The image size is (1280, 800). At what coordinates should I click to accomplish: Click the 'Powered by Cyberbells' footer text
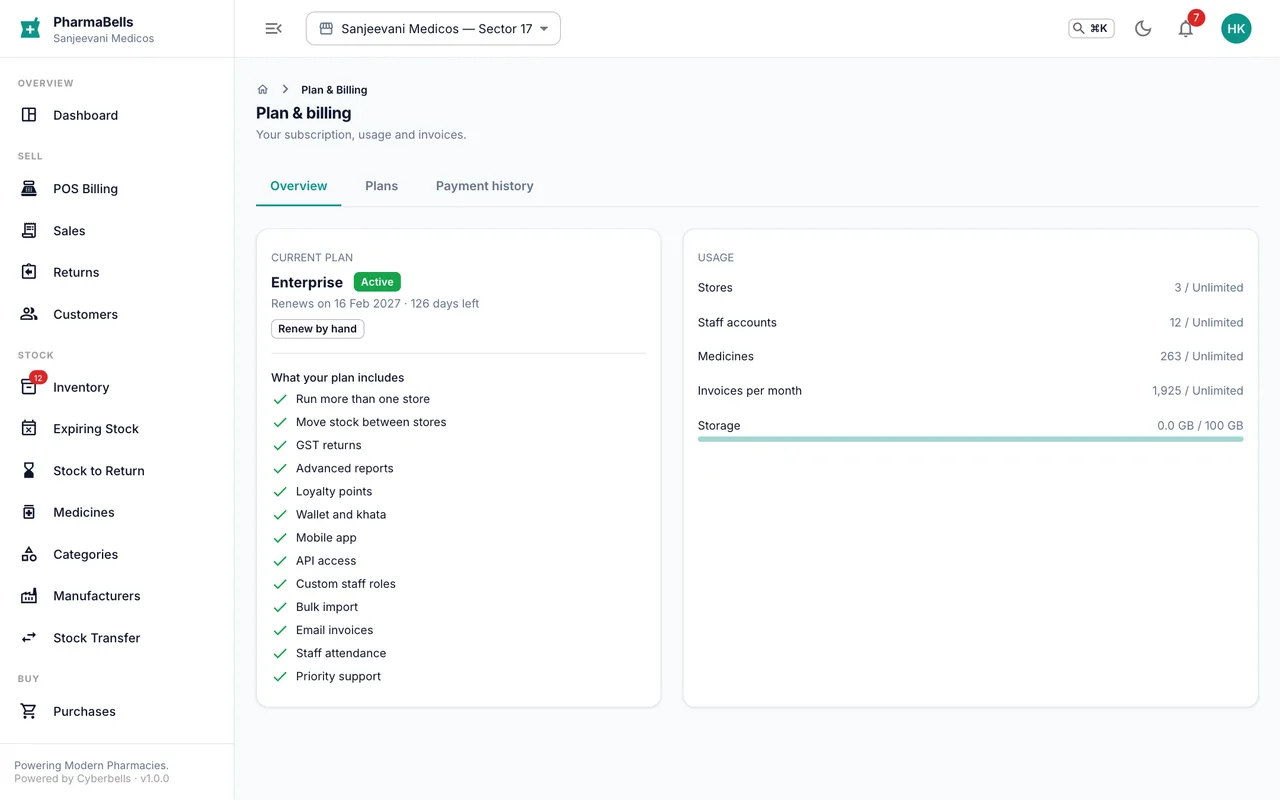pos(73,779)
